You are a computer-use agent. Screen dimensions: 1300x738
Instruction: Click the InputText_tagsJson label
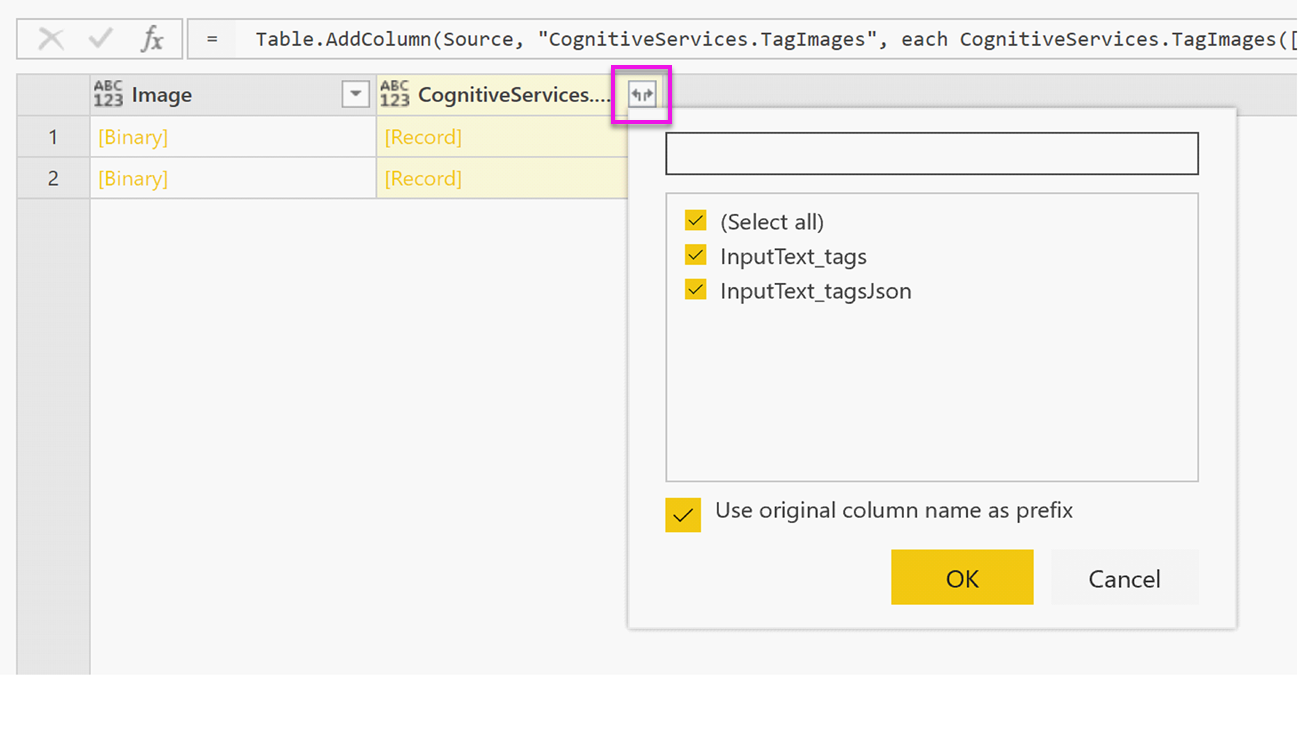(x=816, y=291)
